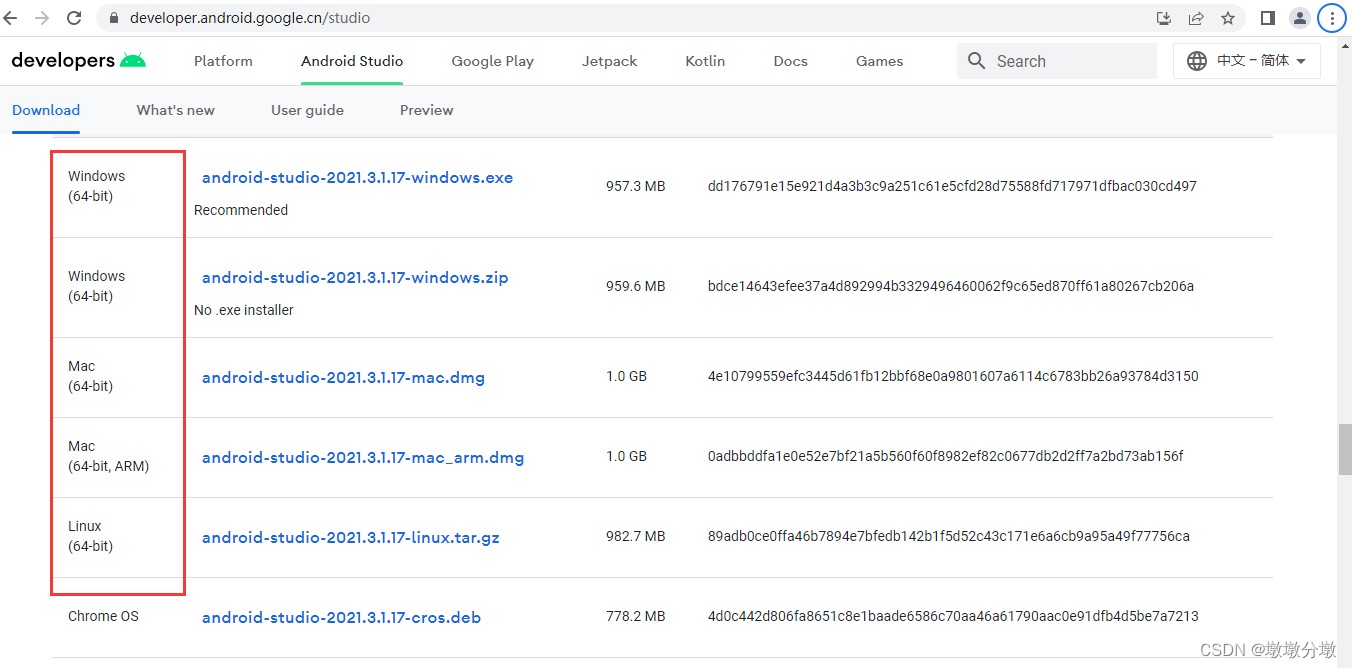Download android-studio-2021.3.1.17-mac_arm.dmg
Image resolution: width=1352 pixels, height=668 pixels.
363,458
